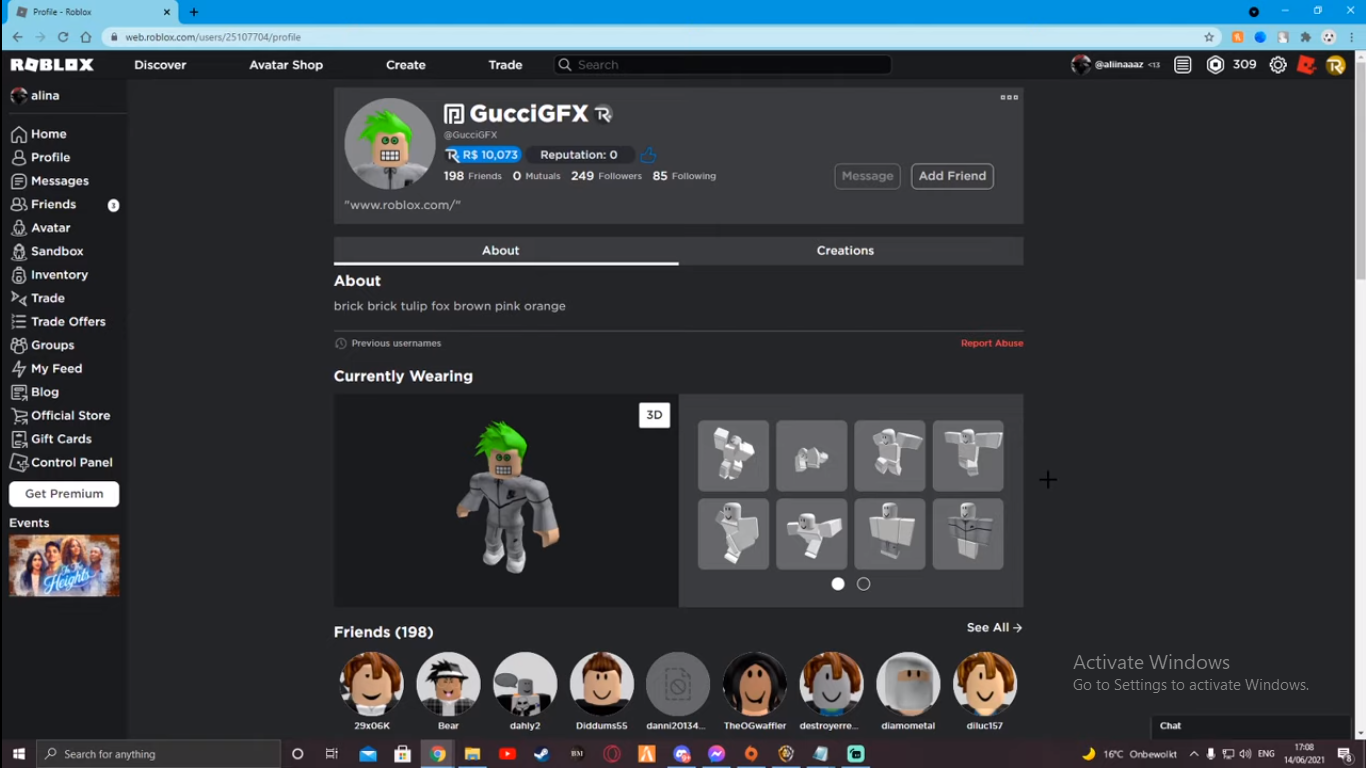Open the notifications list icon in the header
This screenshot has width=1366, height=768.
1183,65
